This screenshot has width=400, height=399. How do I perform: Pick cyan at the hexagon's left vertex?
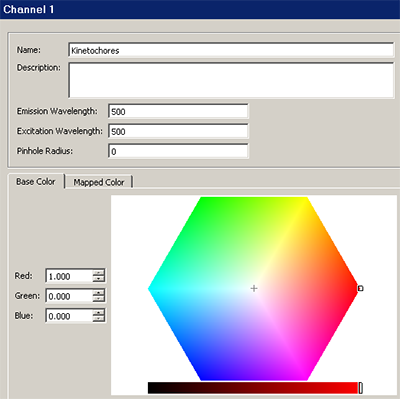(150, 289)
